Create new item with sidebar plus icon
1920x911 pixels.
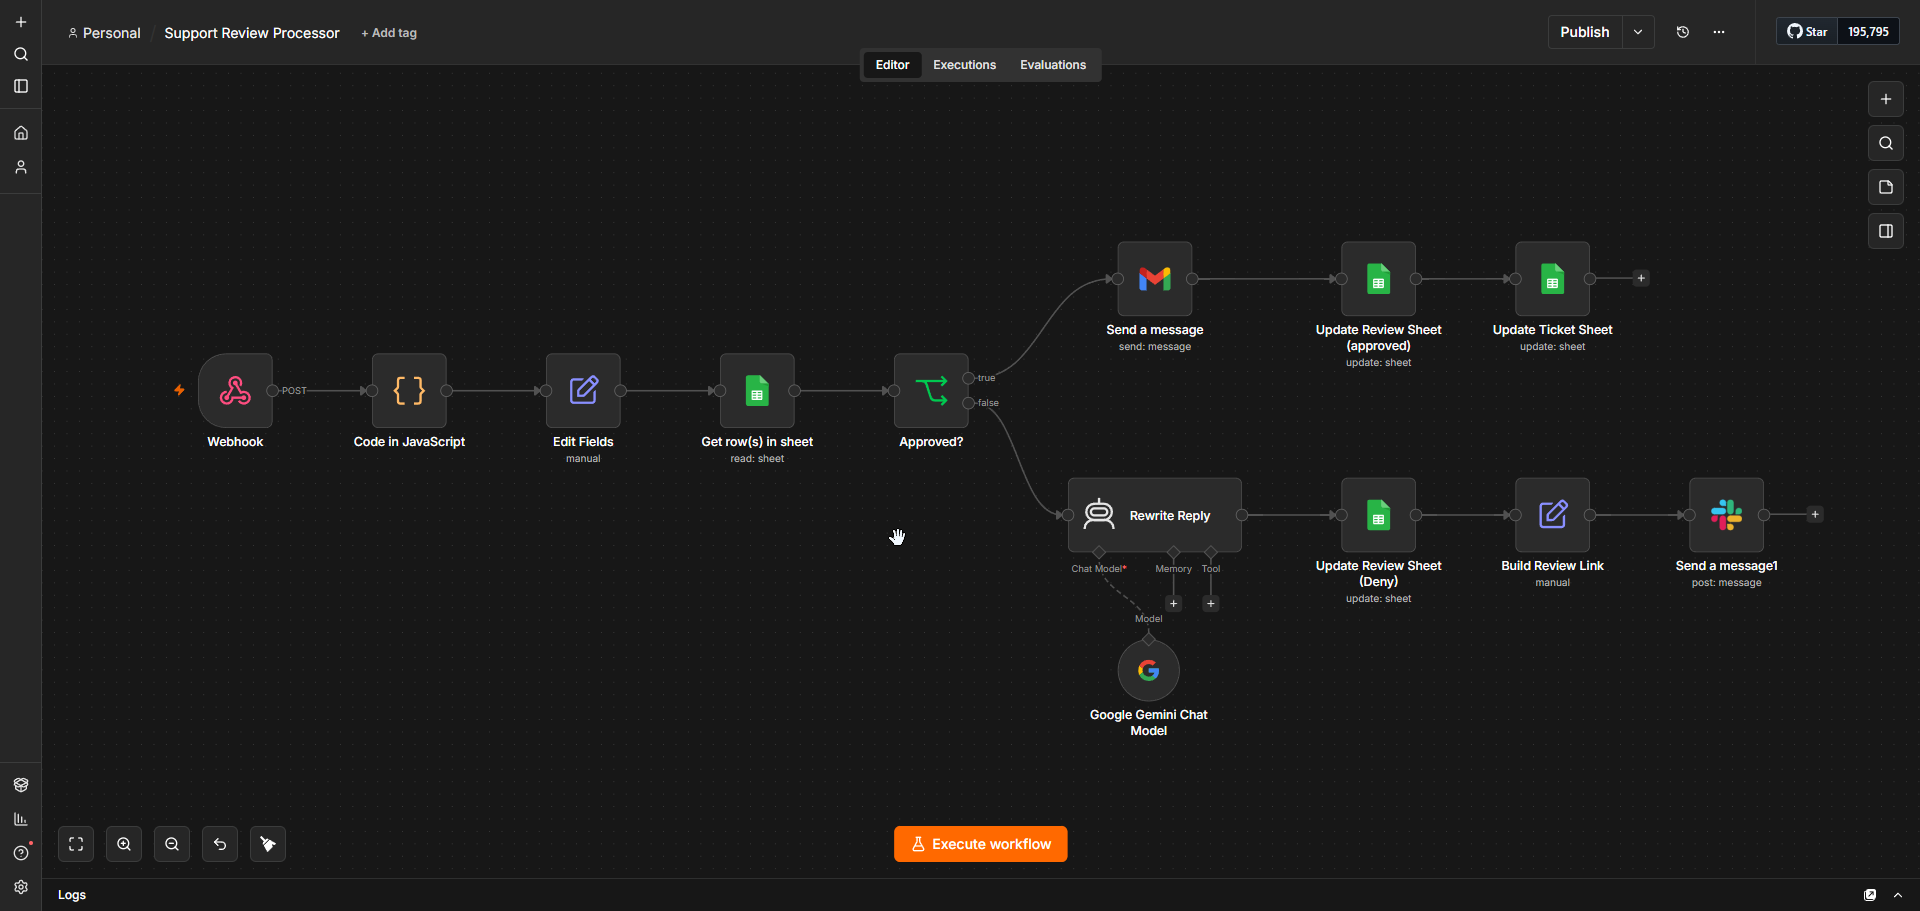click(21, 22)
